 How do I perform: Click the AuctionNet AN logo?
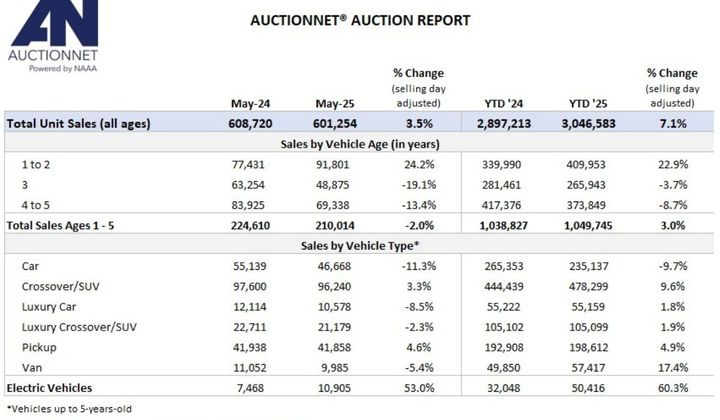coord(53,36)
